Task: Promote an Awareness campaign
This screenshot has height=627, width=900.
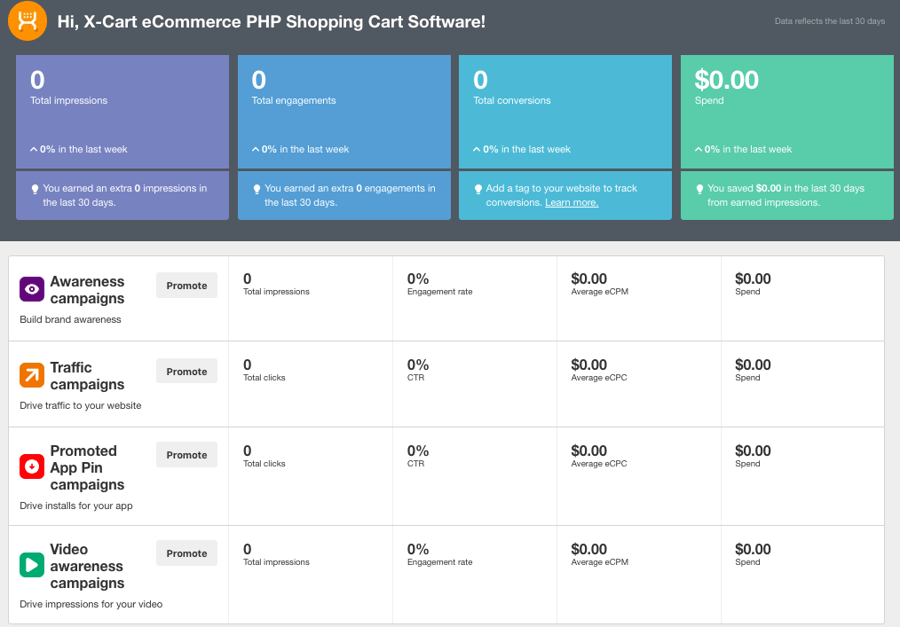Action: click(187, 285)
